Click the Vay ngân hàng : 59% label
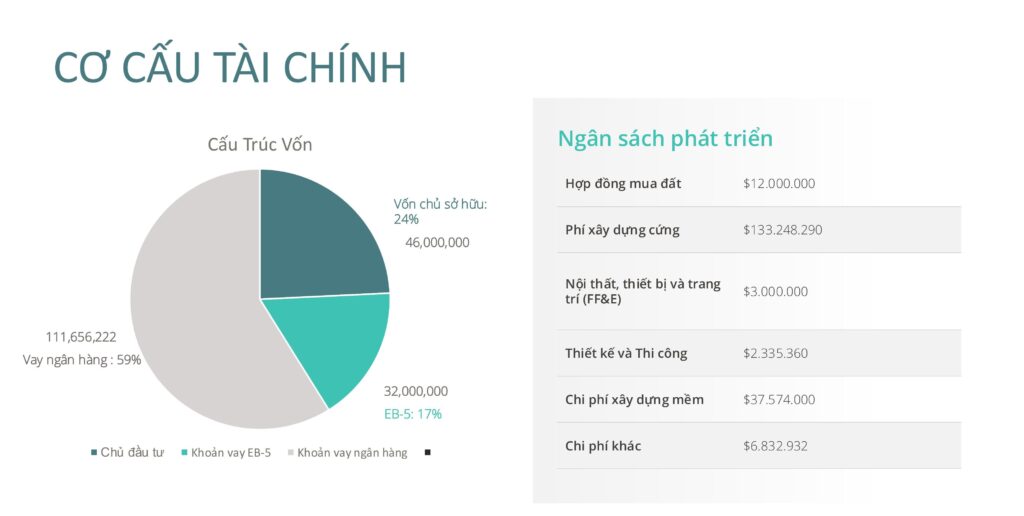The width and height of the screenshot is (1024, 516). [x=82, y=360]
